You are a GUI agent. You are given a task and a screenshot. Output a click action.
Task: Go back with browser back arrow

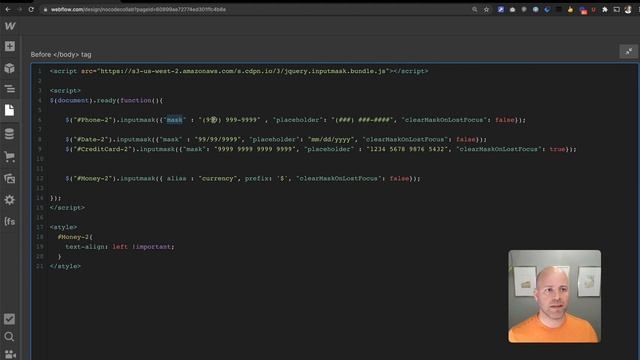[8, 9]
